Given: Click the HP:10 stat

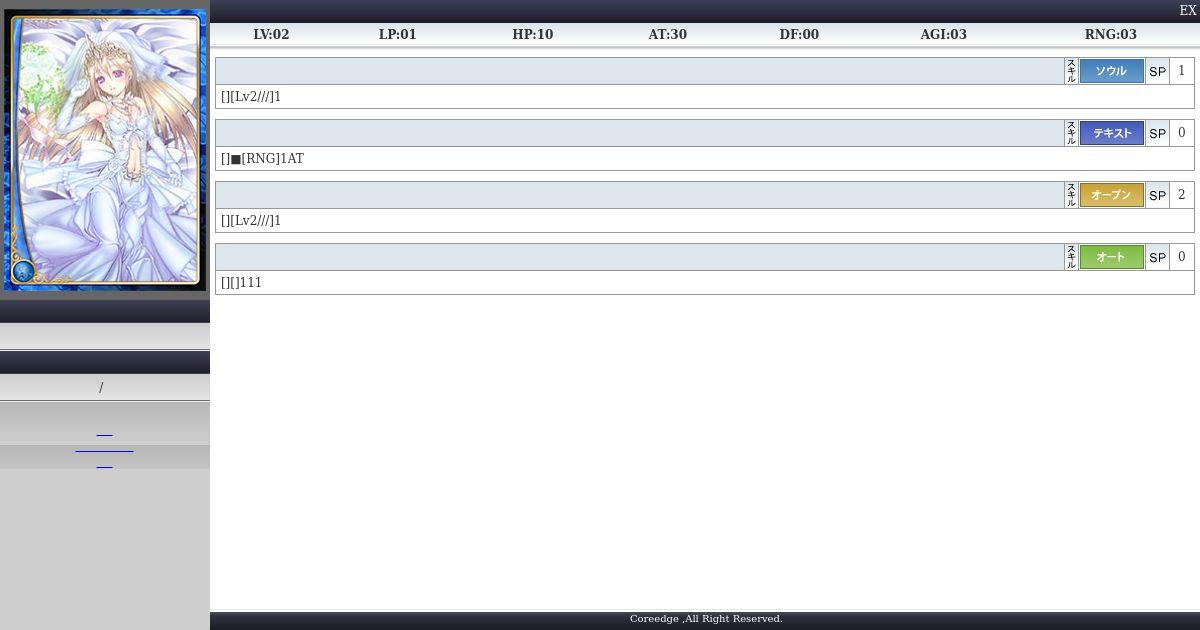Looking at the screenshot, I should coord(532,34).
